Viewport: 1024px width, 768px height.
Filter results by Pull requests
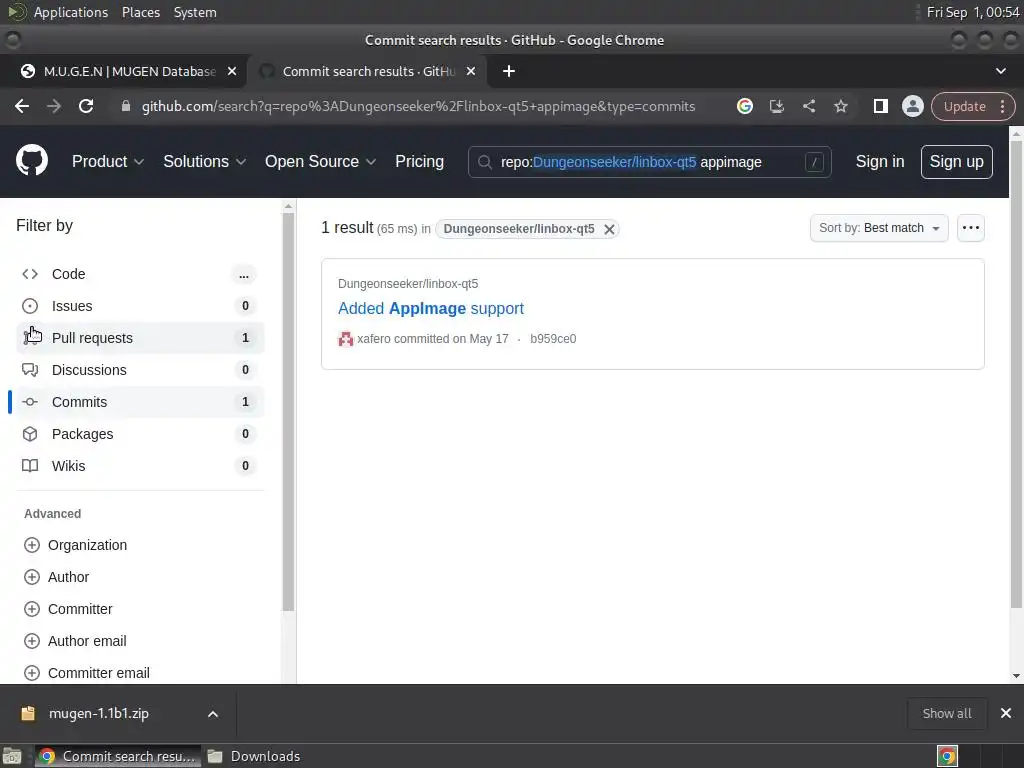point(140,338)
